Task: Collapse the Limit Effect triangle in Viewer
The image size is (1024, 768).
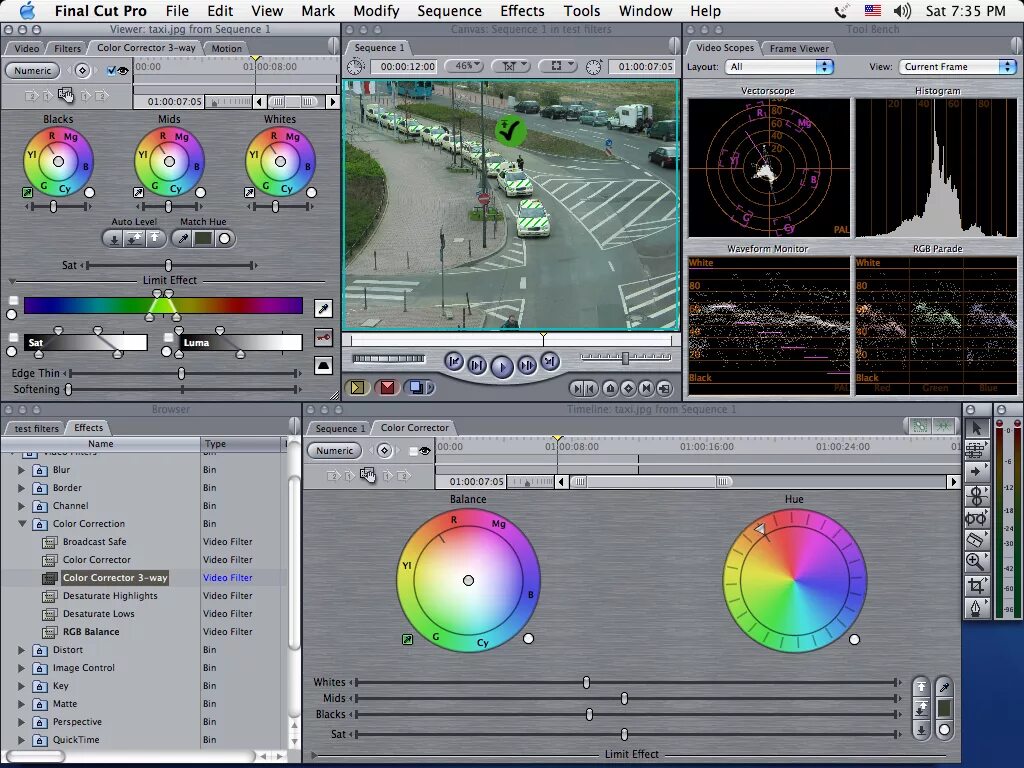Action: 12,281
